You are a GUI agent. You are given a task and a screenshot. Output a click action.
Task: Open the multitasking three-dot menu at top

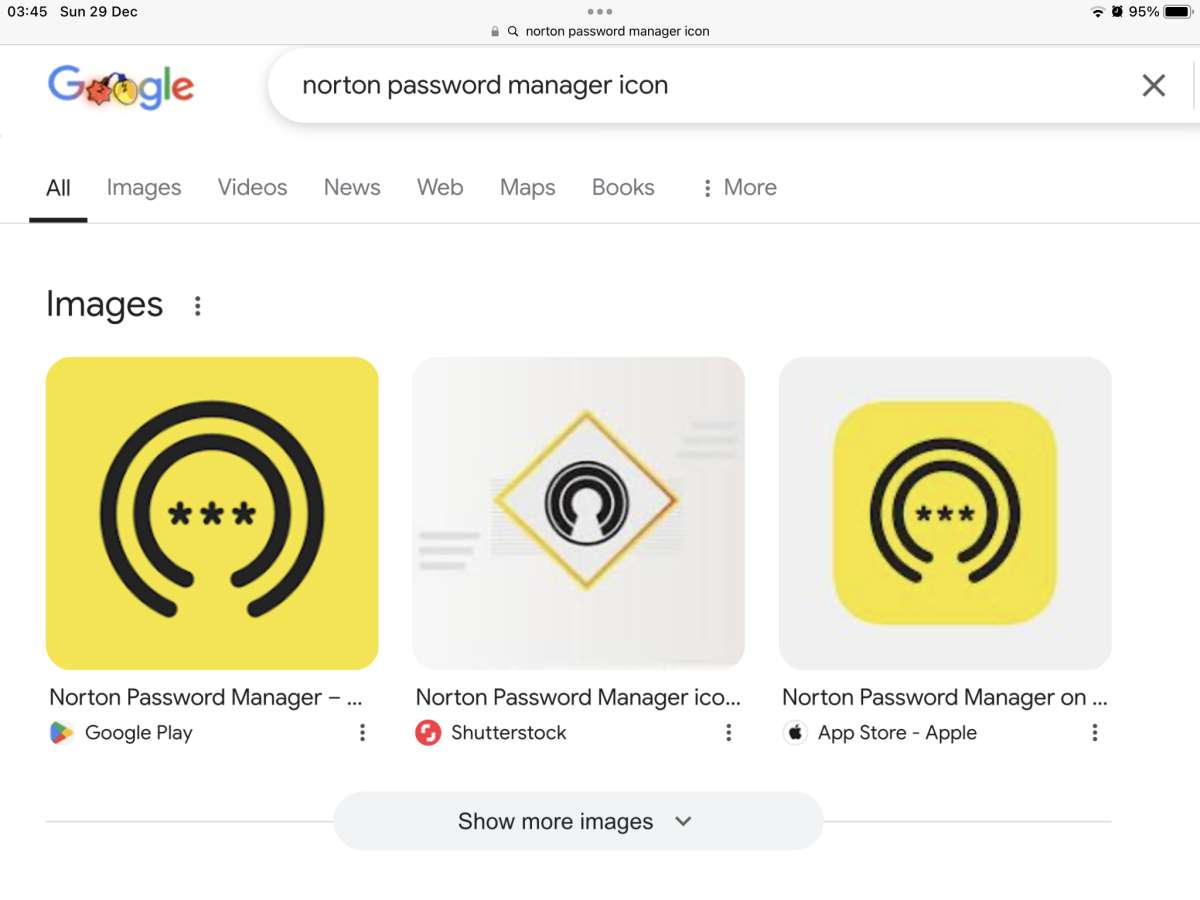coord(600,11)
